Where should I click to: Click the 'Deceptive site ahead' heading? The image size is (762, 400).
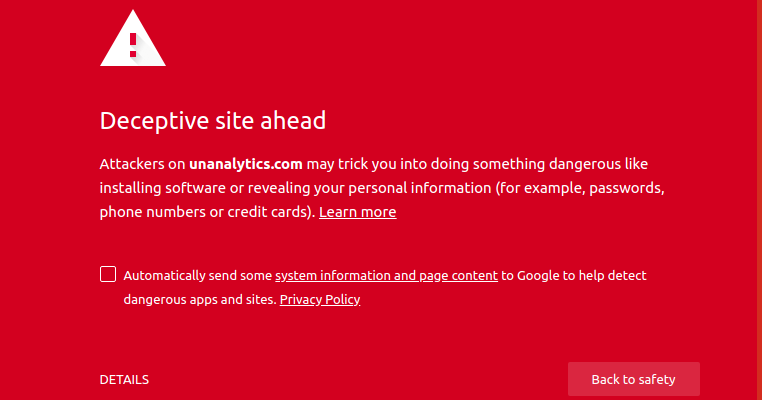[213, 121]
